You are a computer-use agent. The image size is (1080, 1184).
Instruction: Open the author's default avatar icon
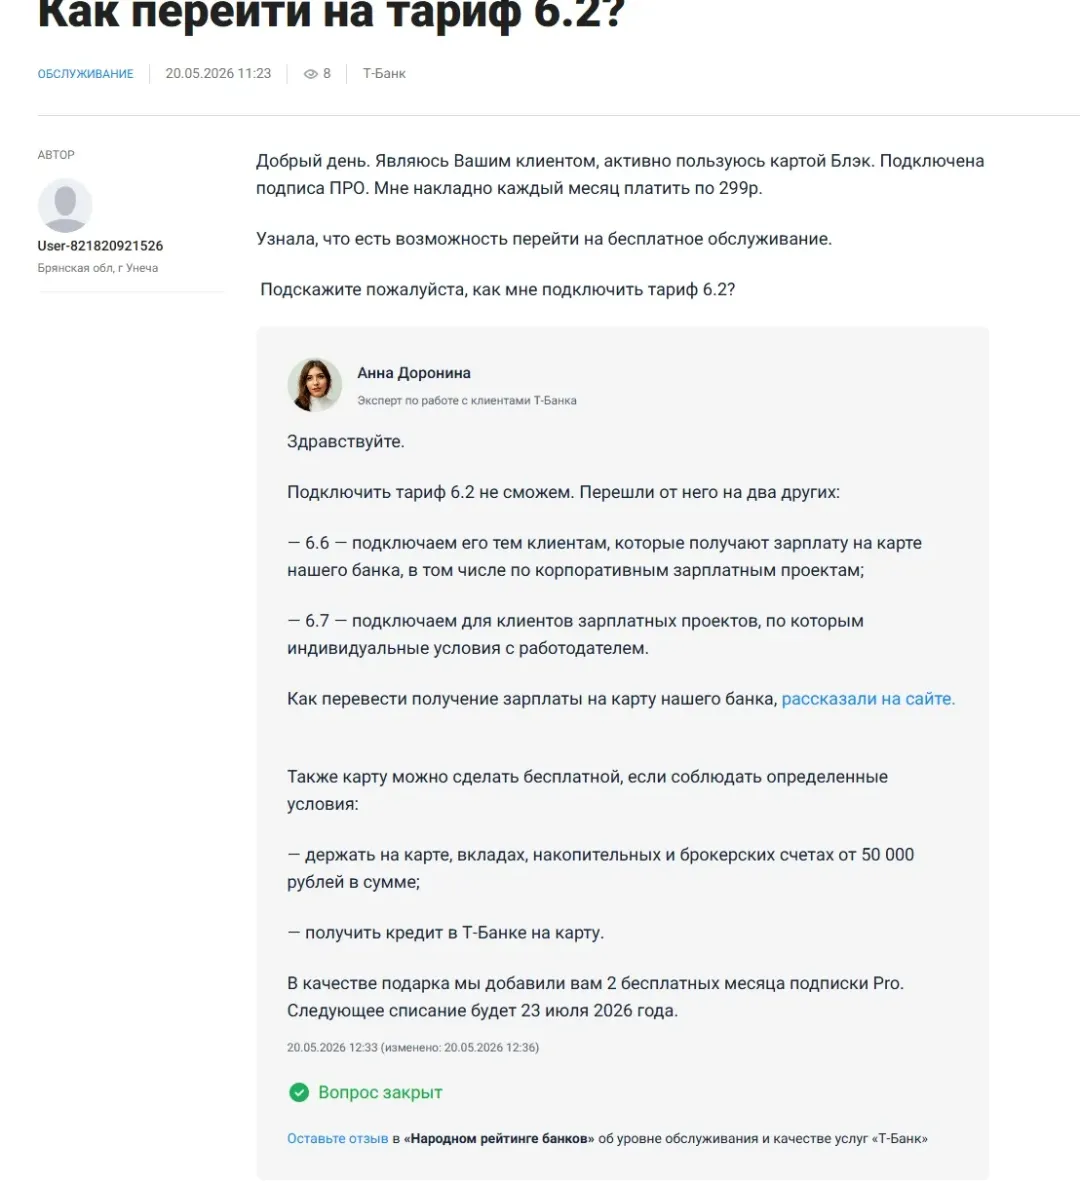[65, 205]
